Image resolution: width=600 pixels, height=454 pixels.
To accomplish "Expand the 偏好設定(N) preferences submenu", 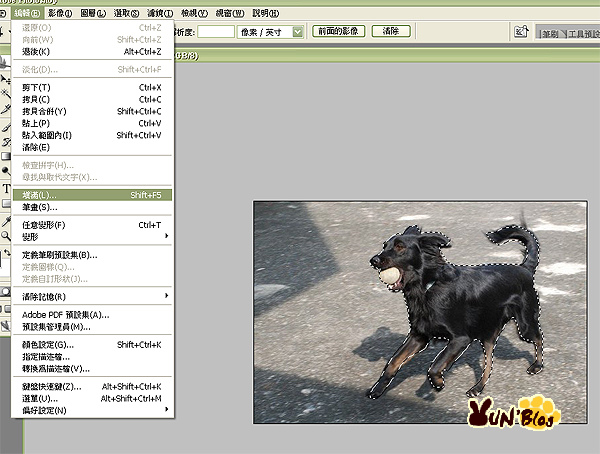I will [x=92, y=410].
